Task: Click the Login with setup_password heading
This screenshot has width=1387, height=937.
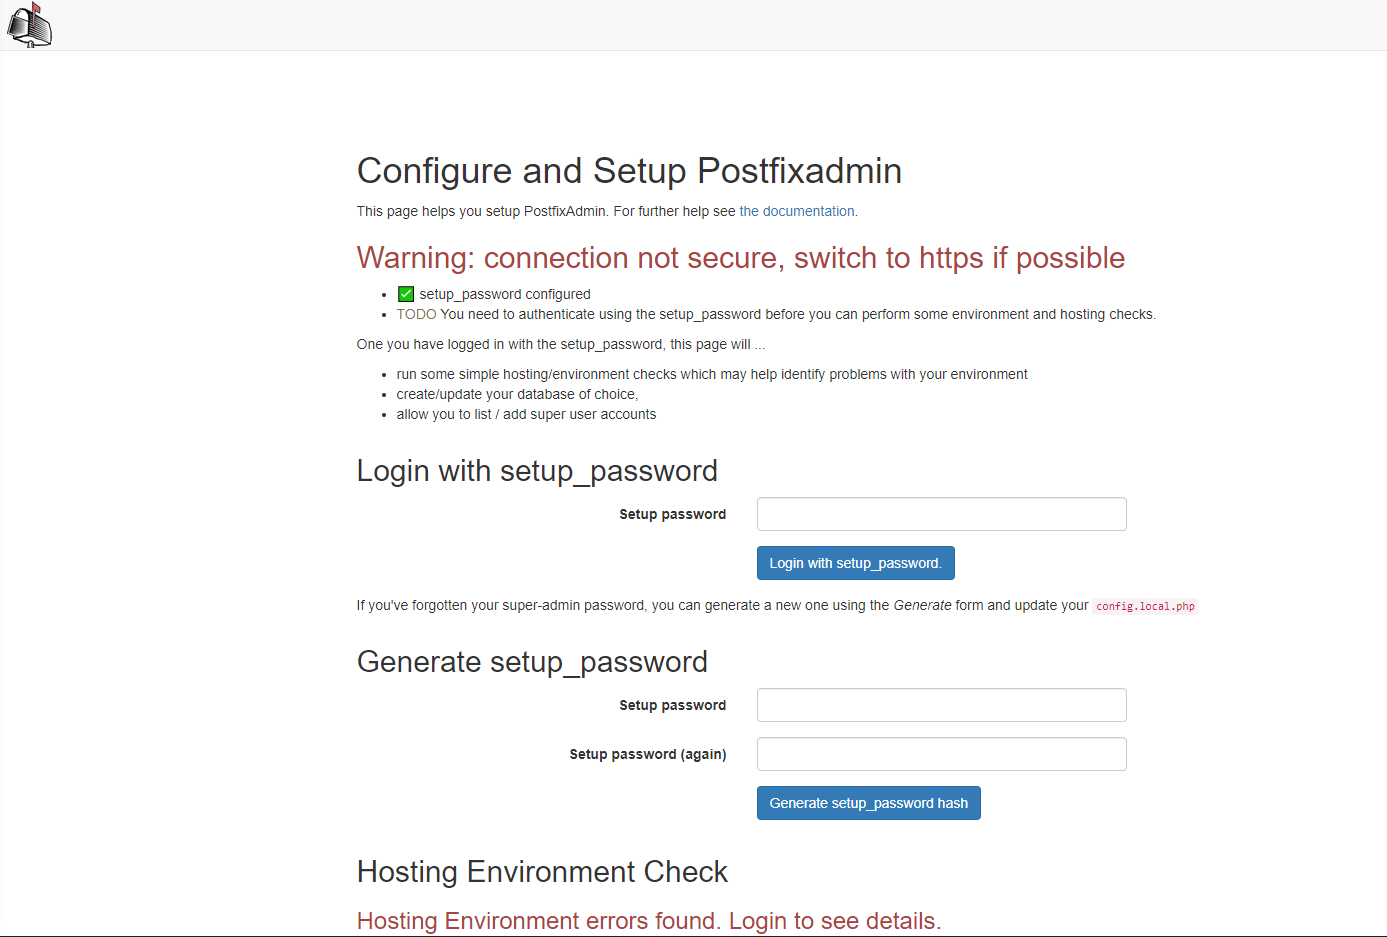Action: 537,471
